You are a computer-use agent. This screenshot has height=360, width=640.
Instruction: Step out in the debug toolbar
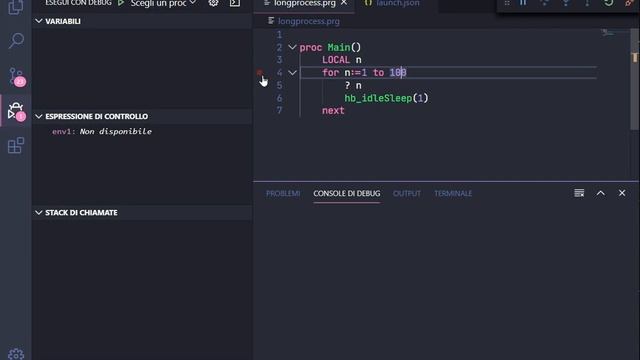(587, 3)
